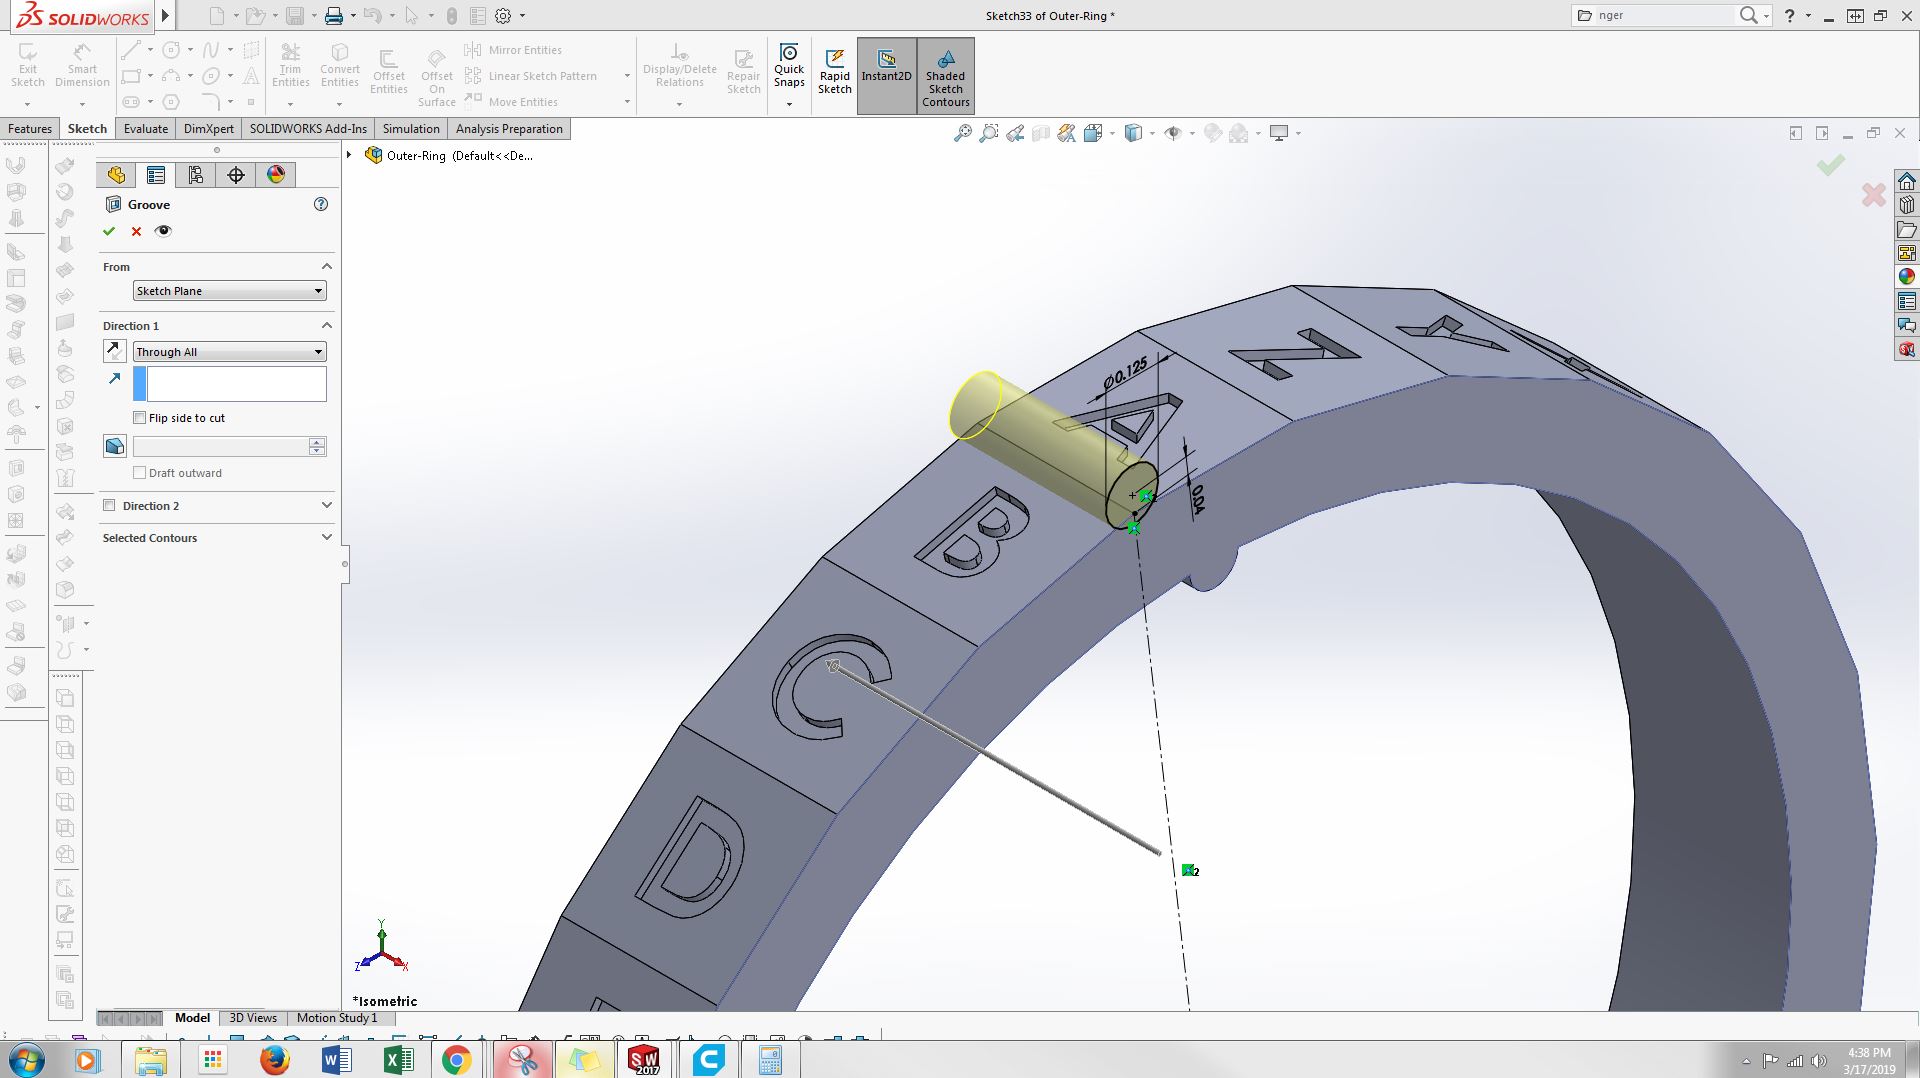The image size is (1920, 1078).
Task: Open the ConfigurationManager tab
Action: 196,175
